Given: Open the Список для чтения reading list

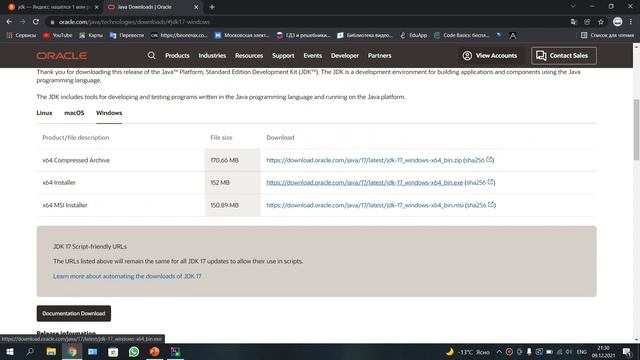Looking at the screenshot, I should coord(607,36).
